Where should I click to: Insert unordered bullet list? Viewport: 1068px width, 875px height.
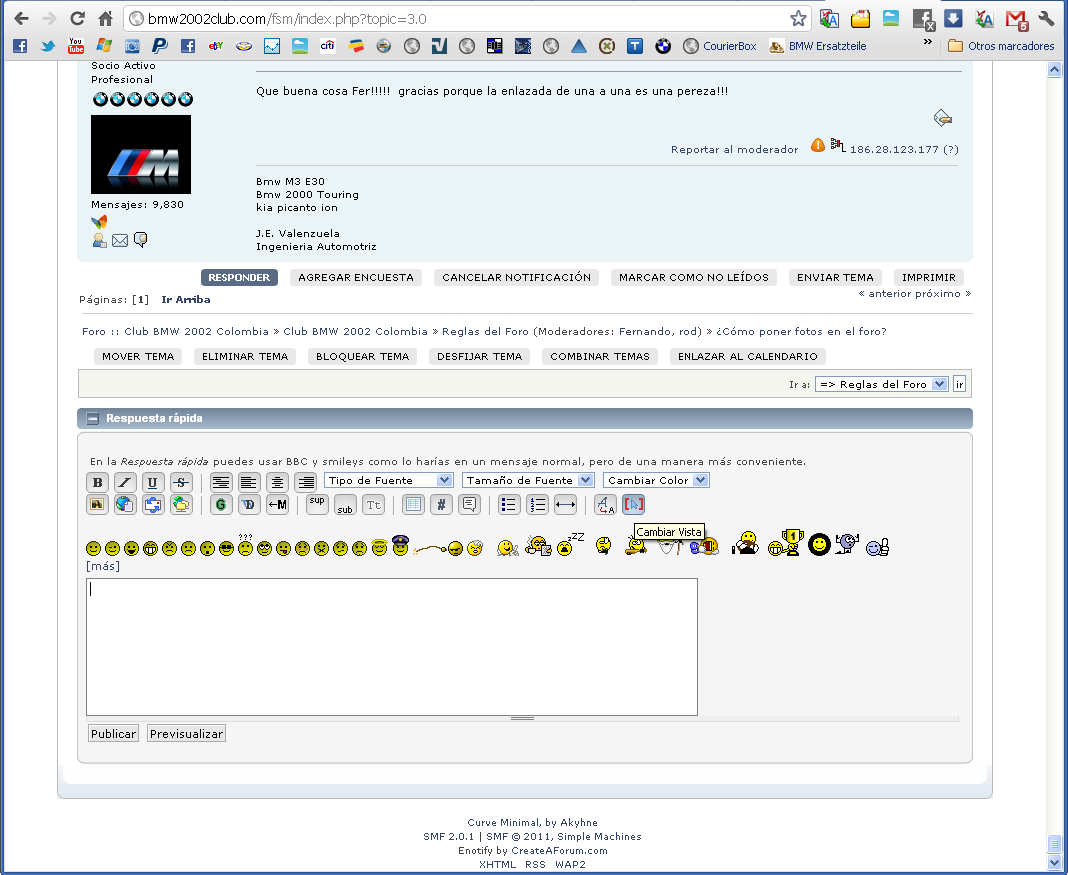(509, 505)
